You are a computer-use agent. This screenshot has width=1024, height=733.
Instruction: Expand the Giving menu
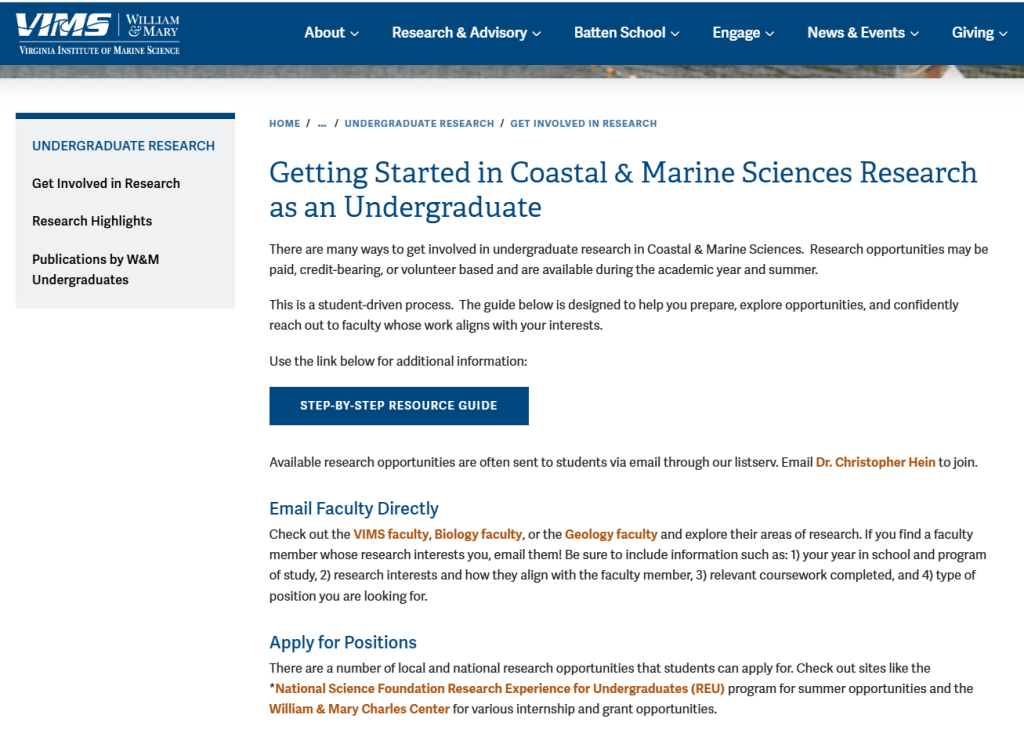point(978,32)
